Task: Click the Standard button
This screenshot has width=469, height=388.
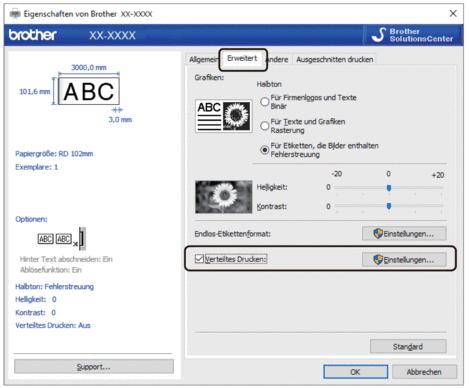Action: pyautogui.click(x=408, y=347)
